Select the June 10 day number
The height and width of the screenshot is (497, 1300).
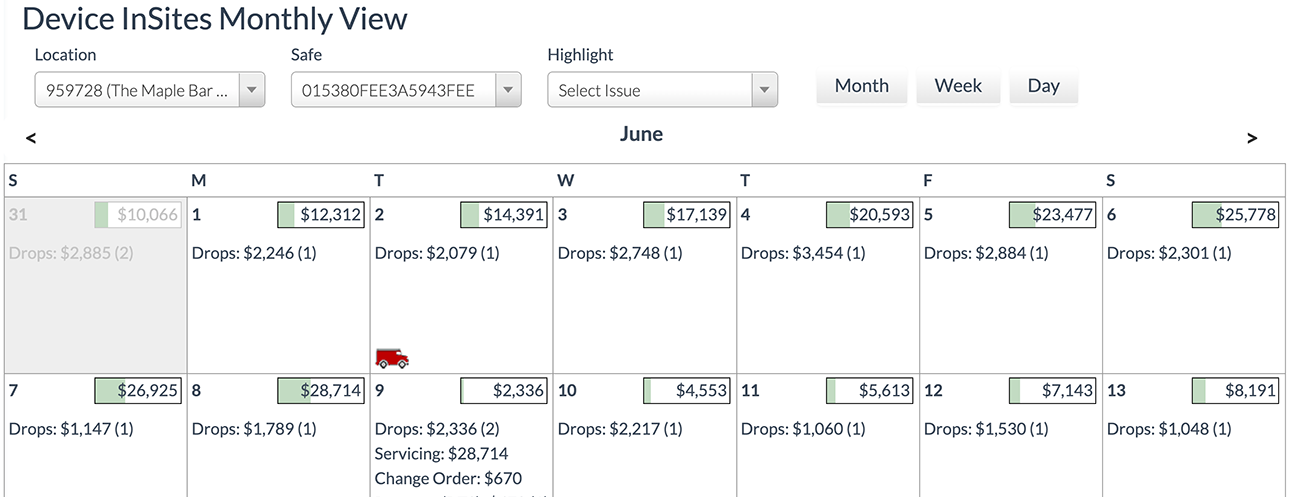pos(567,391)
